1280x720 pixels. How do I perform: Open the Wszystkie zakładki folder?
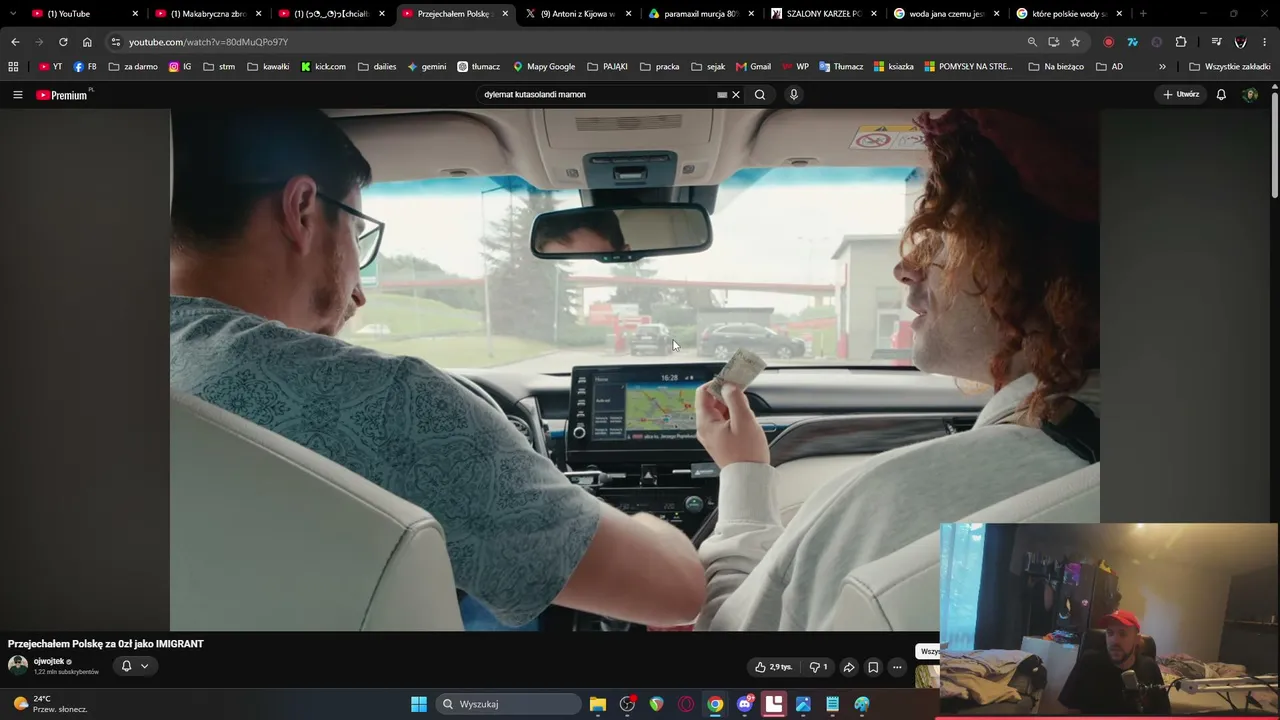point(1230,67)
